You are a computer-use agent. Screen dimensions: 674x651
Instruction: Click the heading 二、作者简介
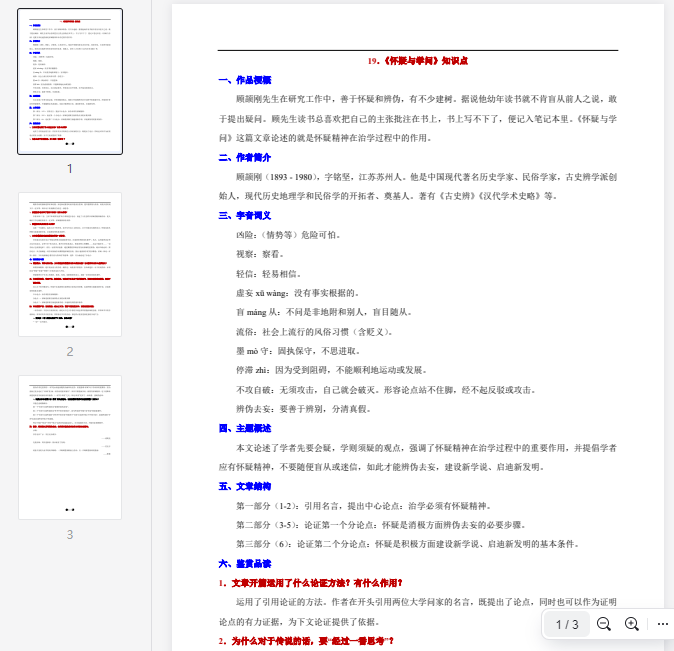coord(245,157)
